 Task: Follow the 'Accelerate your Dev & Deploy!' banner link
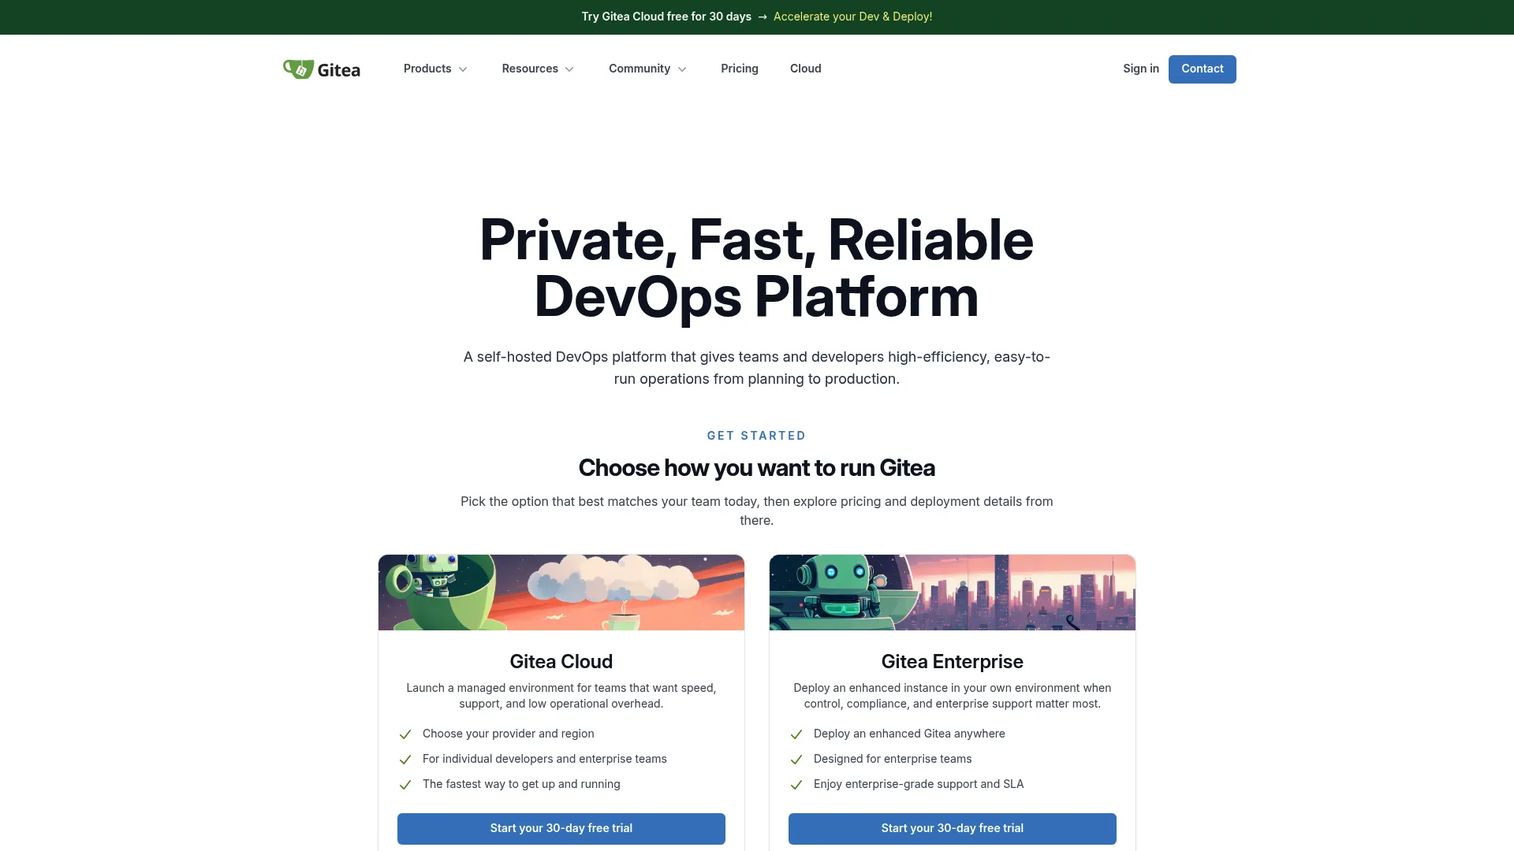pyautogui.click(x=853, y=17)
